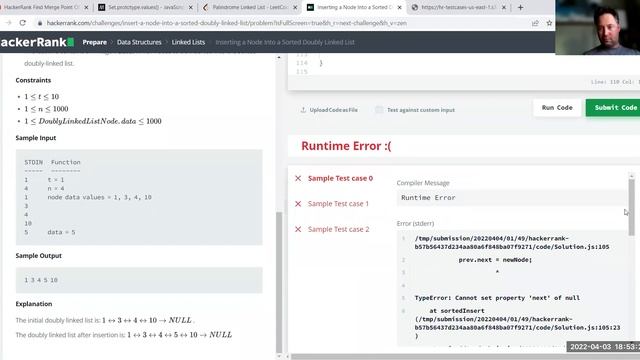
Task: Click the webcam video overlay
Action: click(x=598, y=27)
